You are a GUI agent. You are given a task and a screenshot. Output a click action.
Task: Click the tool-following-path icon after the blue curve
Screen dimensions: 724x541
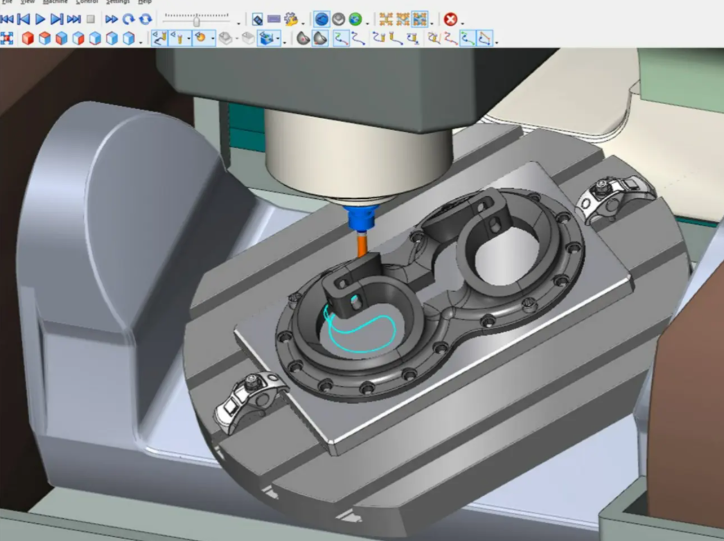379,38
